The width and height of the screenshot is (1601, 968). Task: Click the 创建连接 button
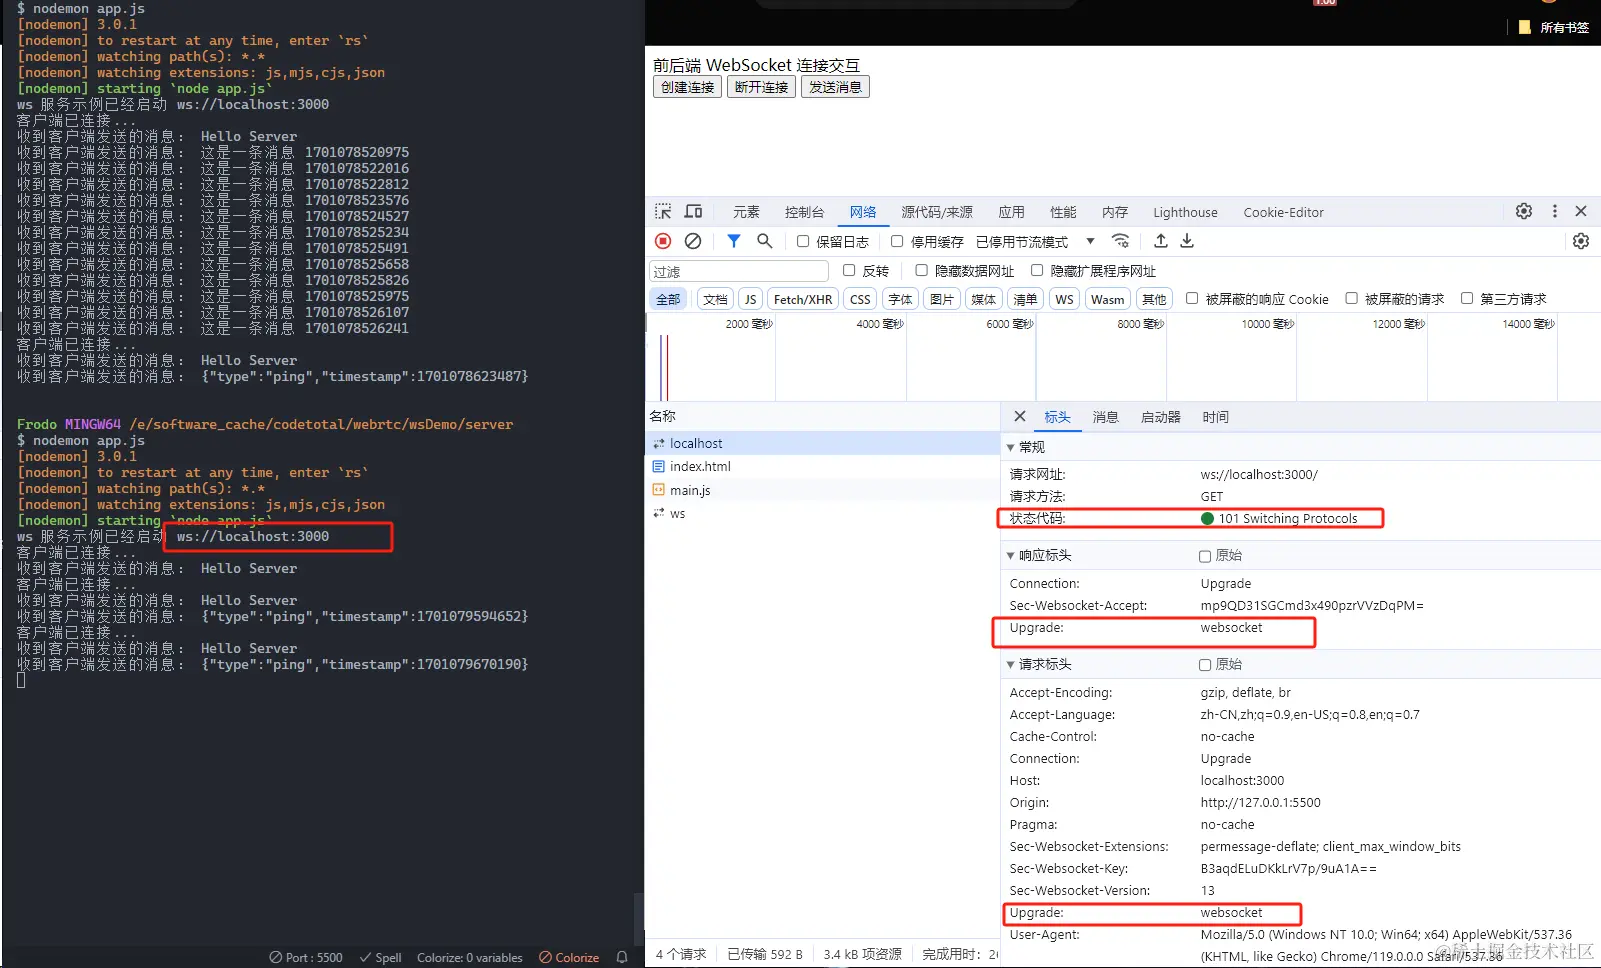(x=688, y=87)
